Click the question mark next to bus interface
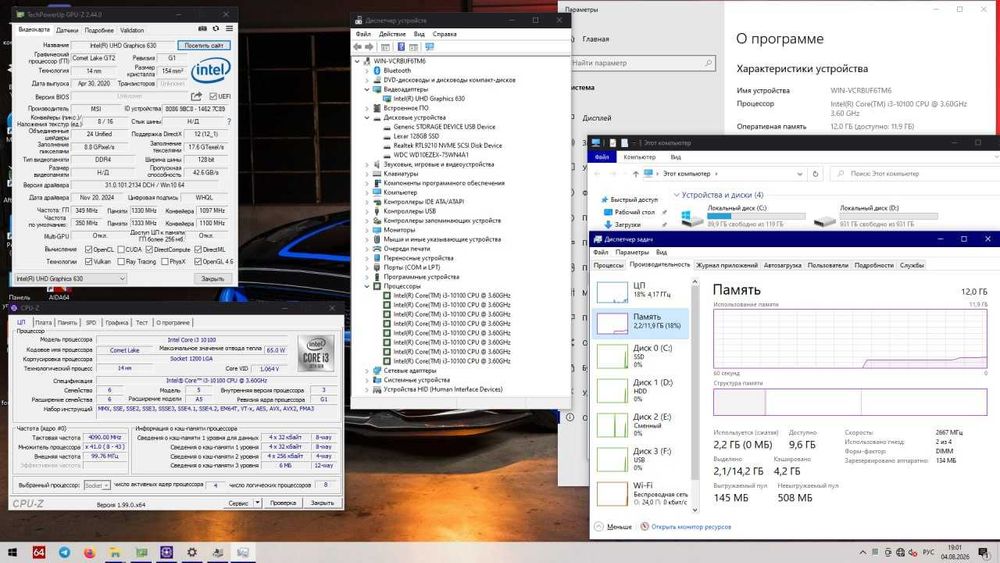1000x563 pixels. tap(229, 121)
